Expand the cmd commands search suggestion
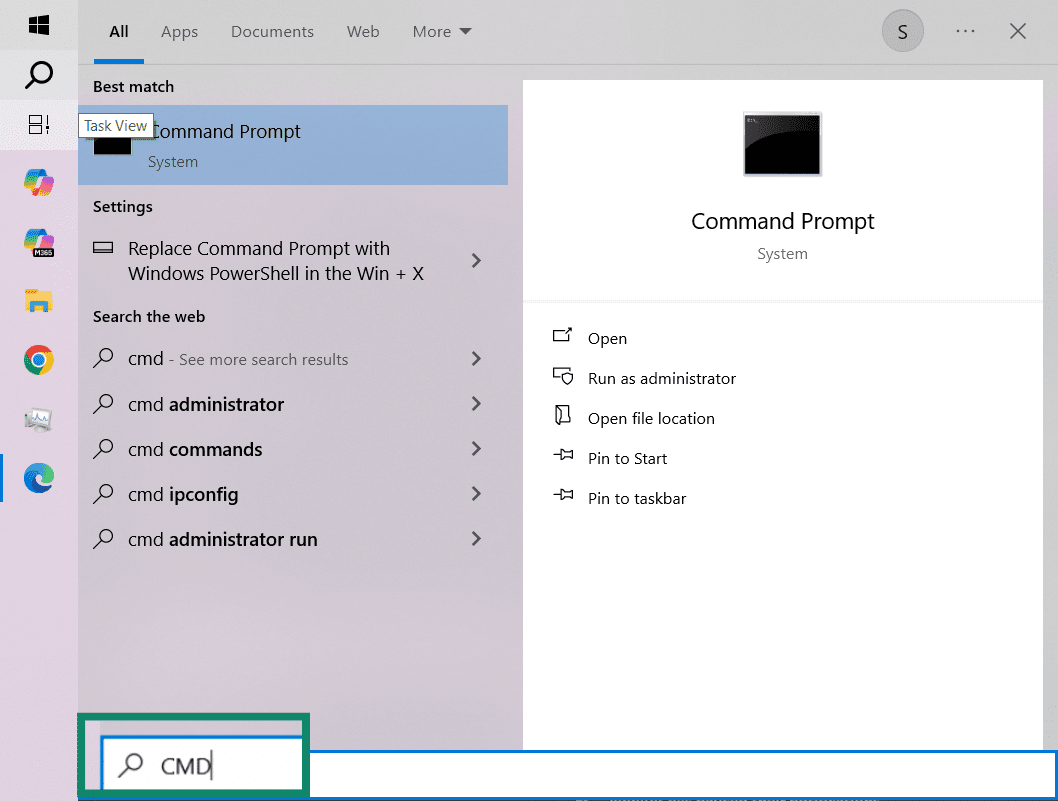The image size is (1058, 801). (475, 449)
